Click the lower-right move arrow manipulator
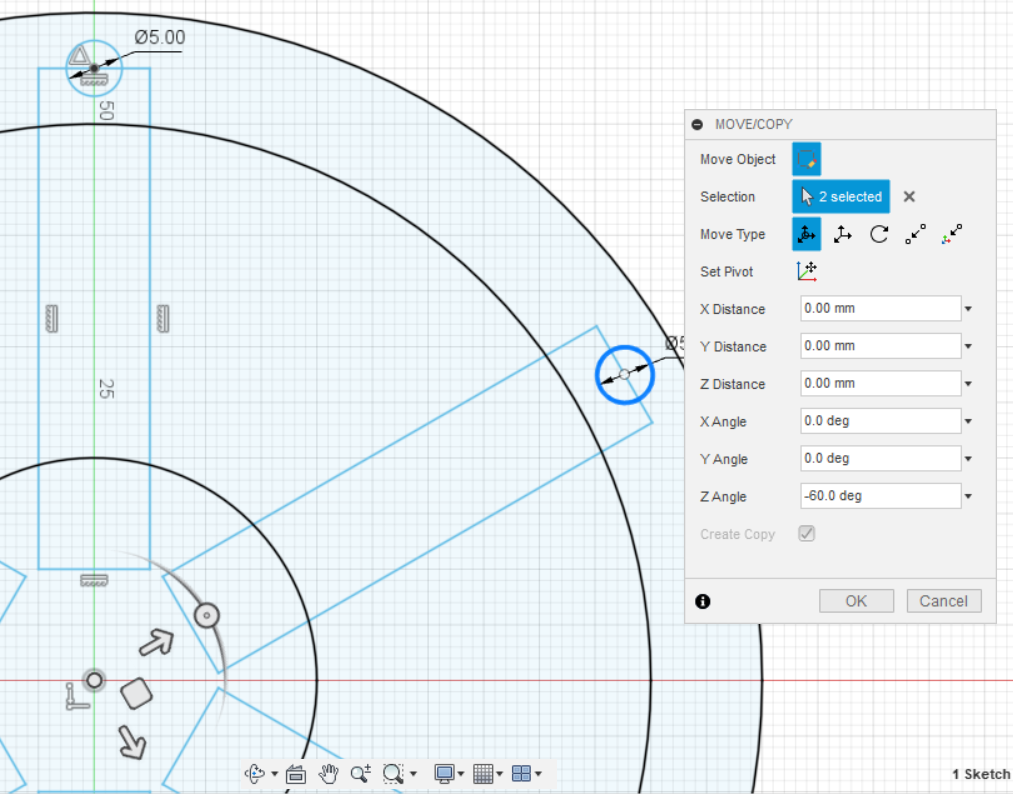Screen dimensions: 1013x794 point(132,741)
